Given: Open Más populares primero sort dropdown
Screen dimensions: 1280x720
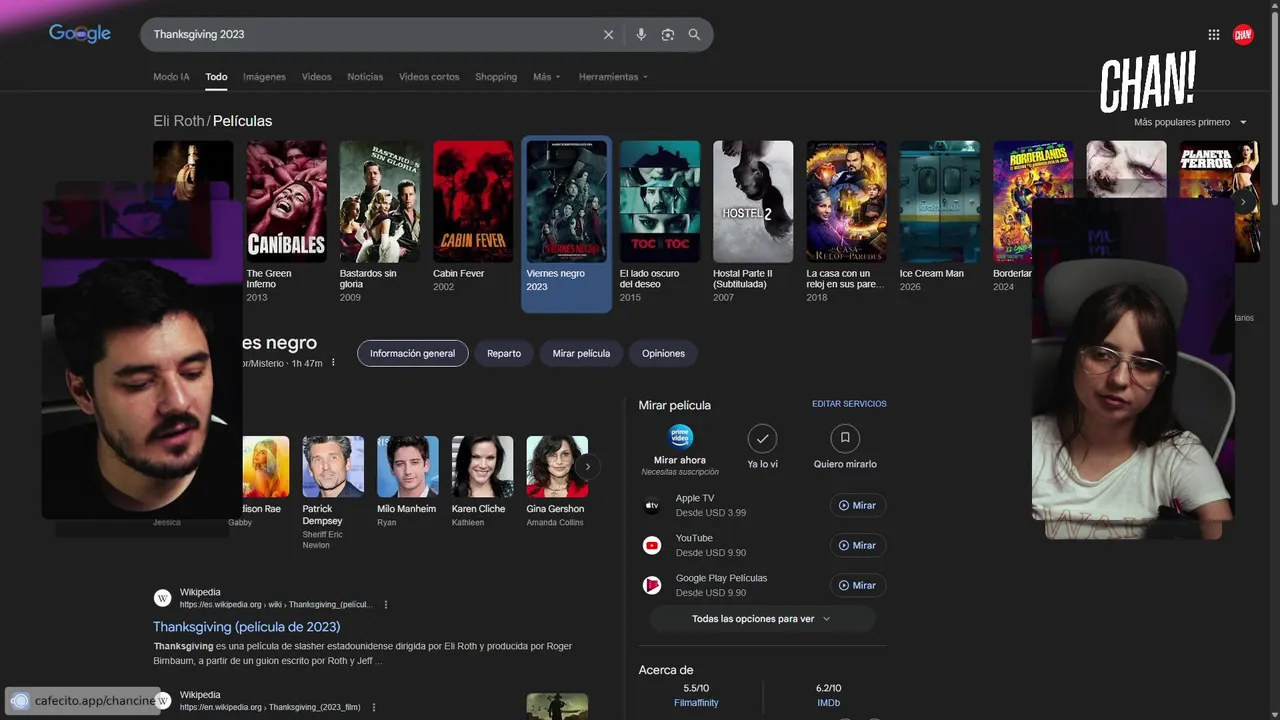Looking at the screenshot, I should [1190, 122].
